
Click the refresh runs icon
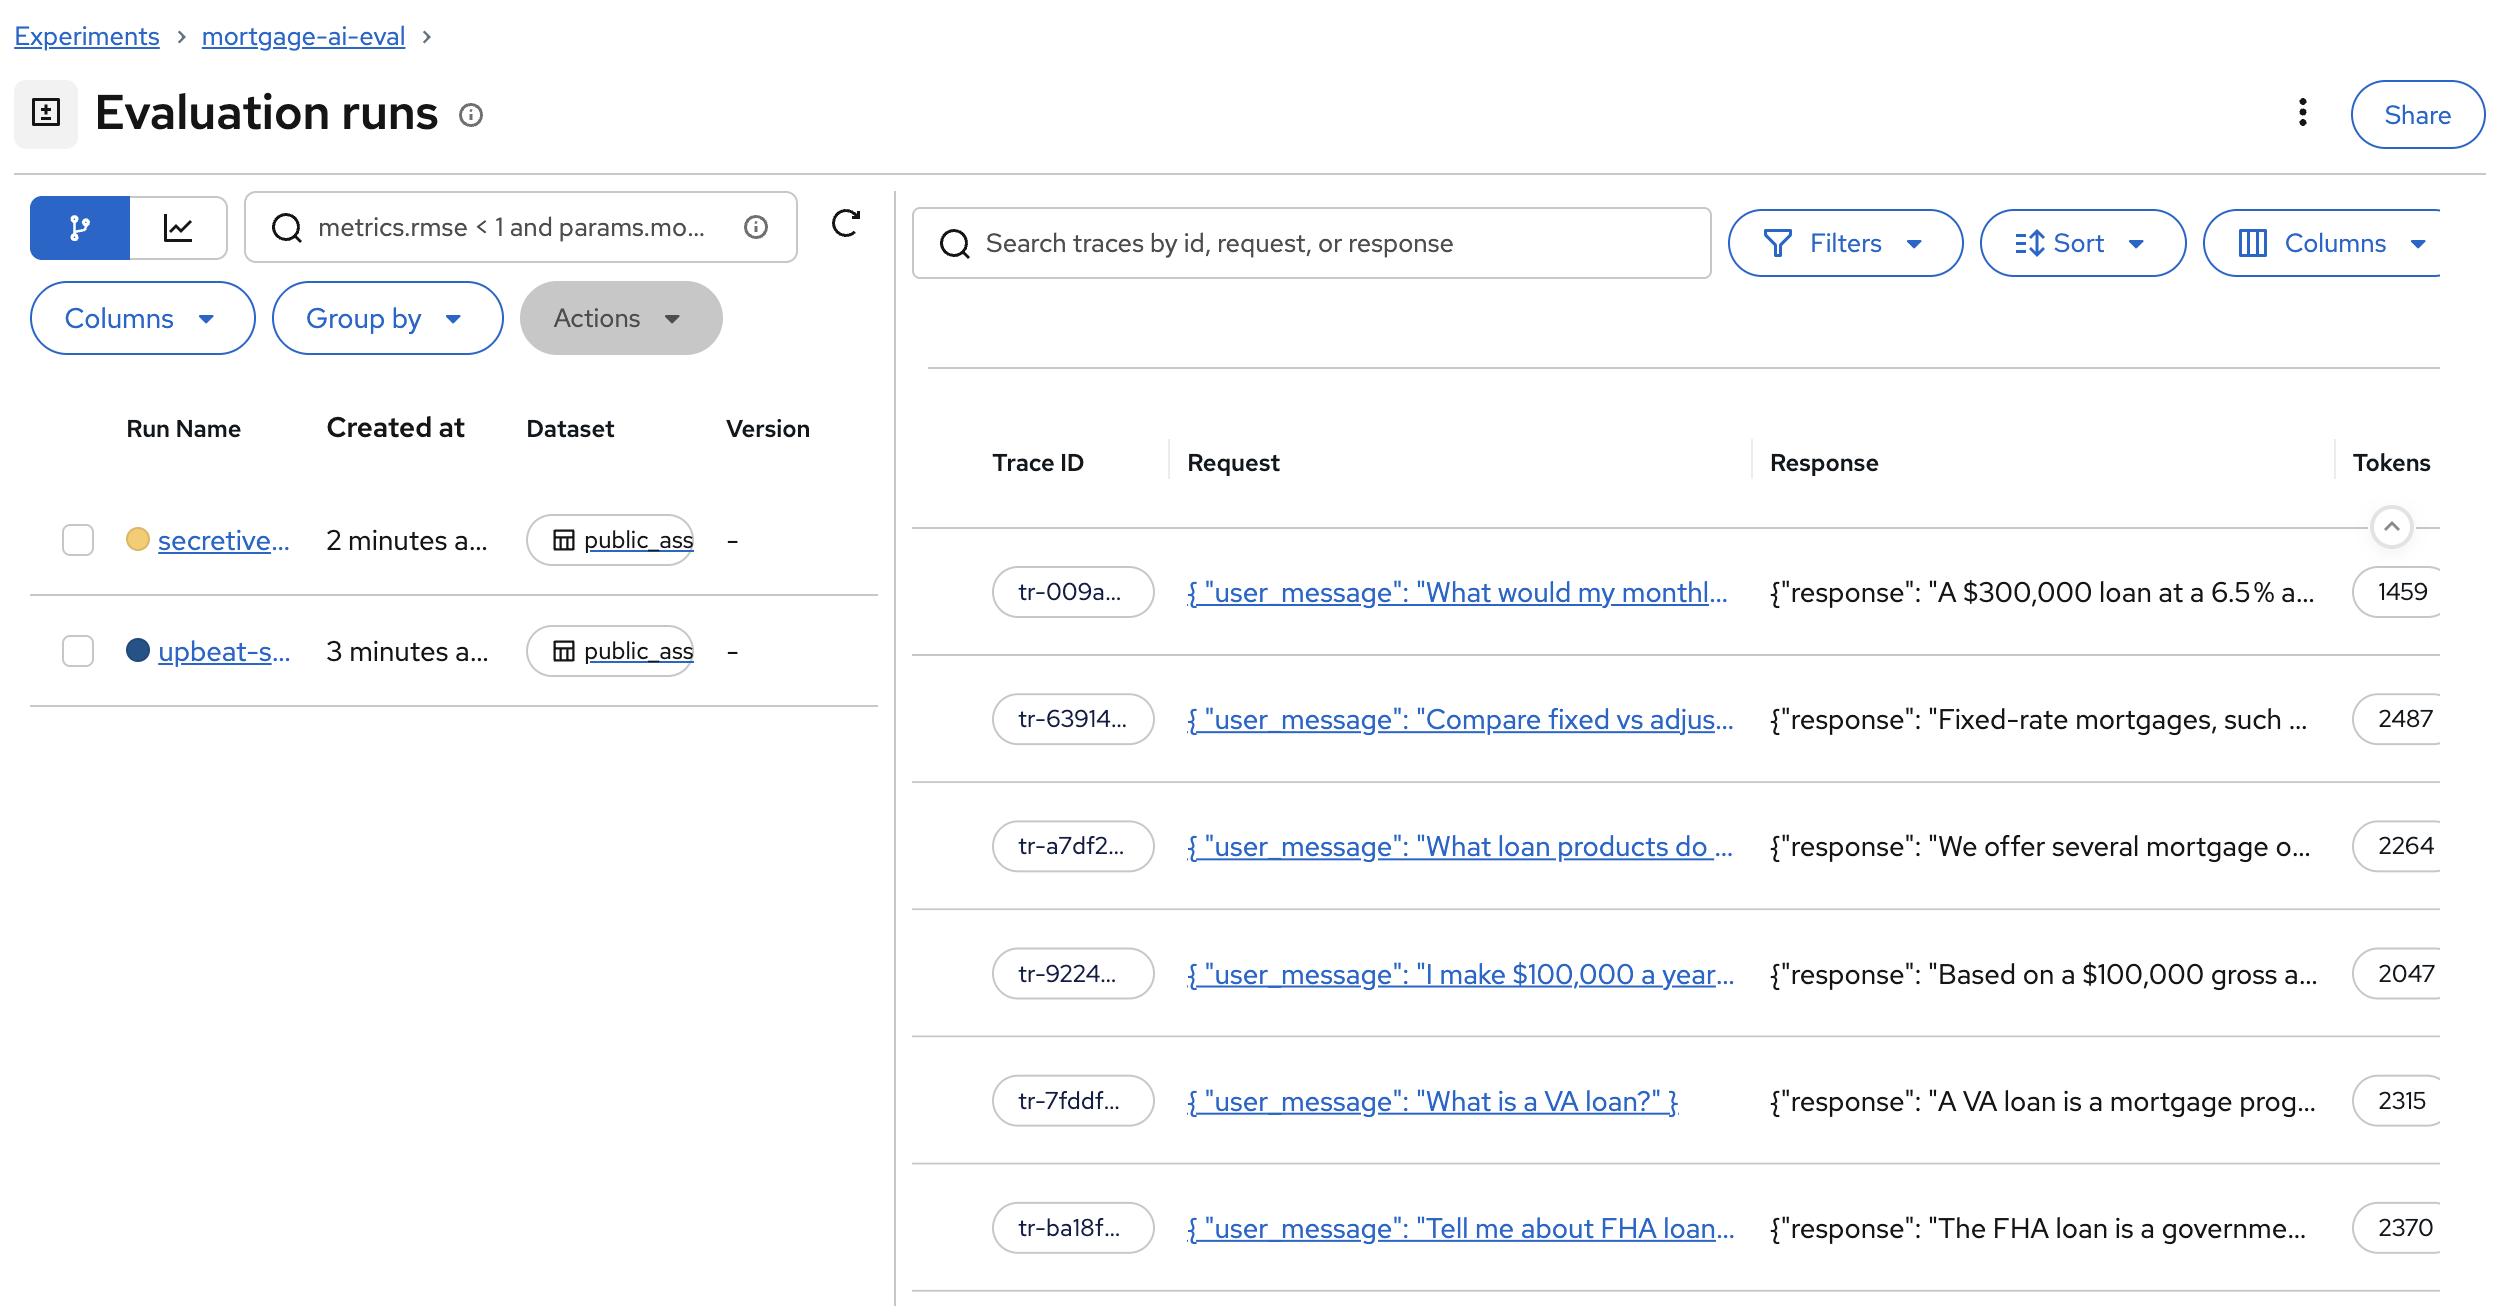click(845, 224)
